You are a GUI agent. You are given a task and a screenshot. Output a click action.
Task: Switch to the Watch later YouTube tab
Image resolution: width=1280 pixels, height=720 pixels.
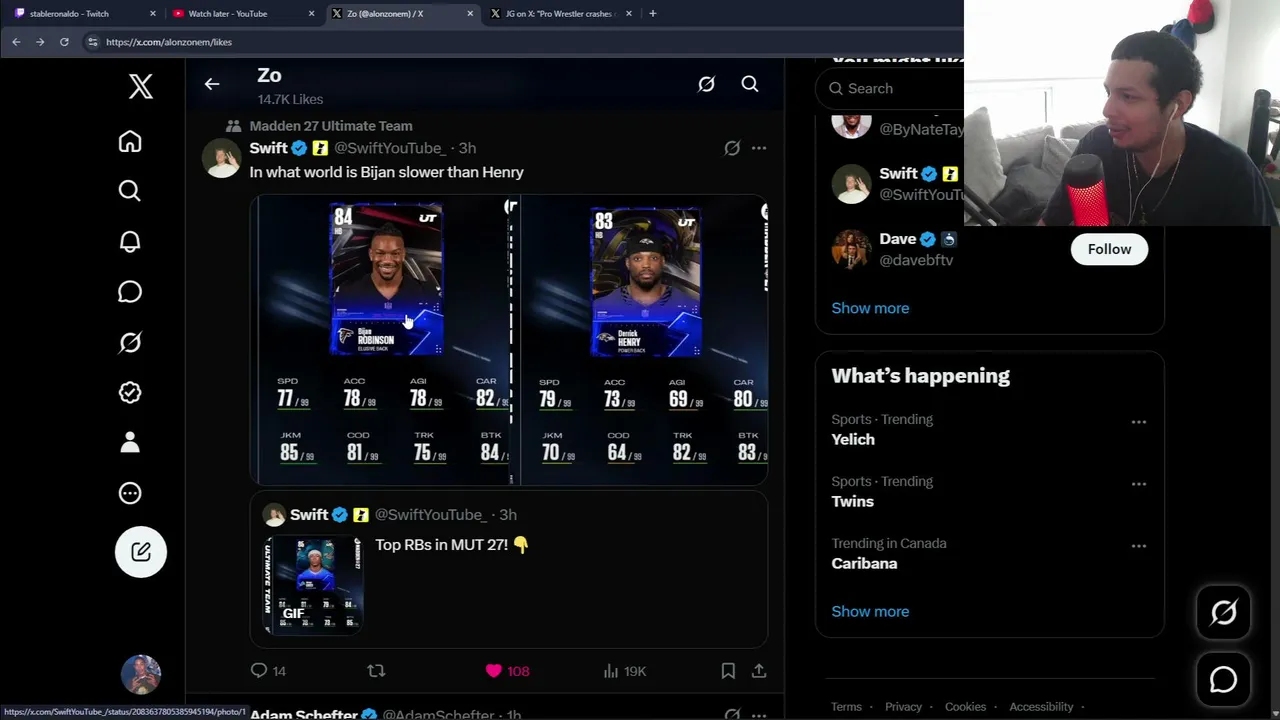point(243,14)
